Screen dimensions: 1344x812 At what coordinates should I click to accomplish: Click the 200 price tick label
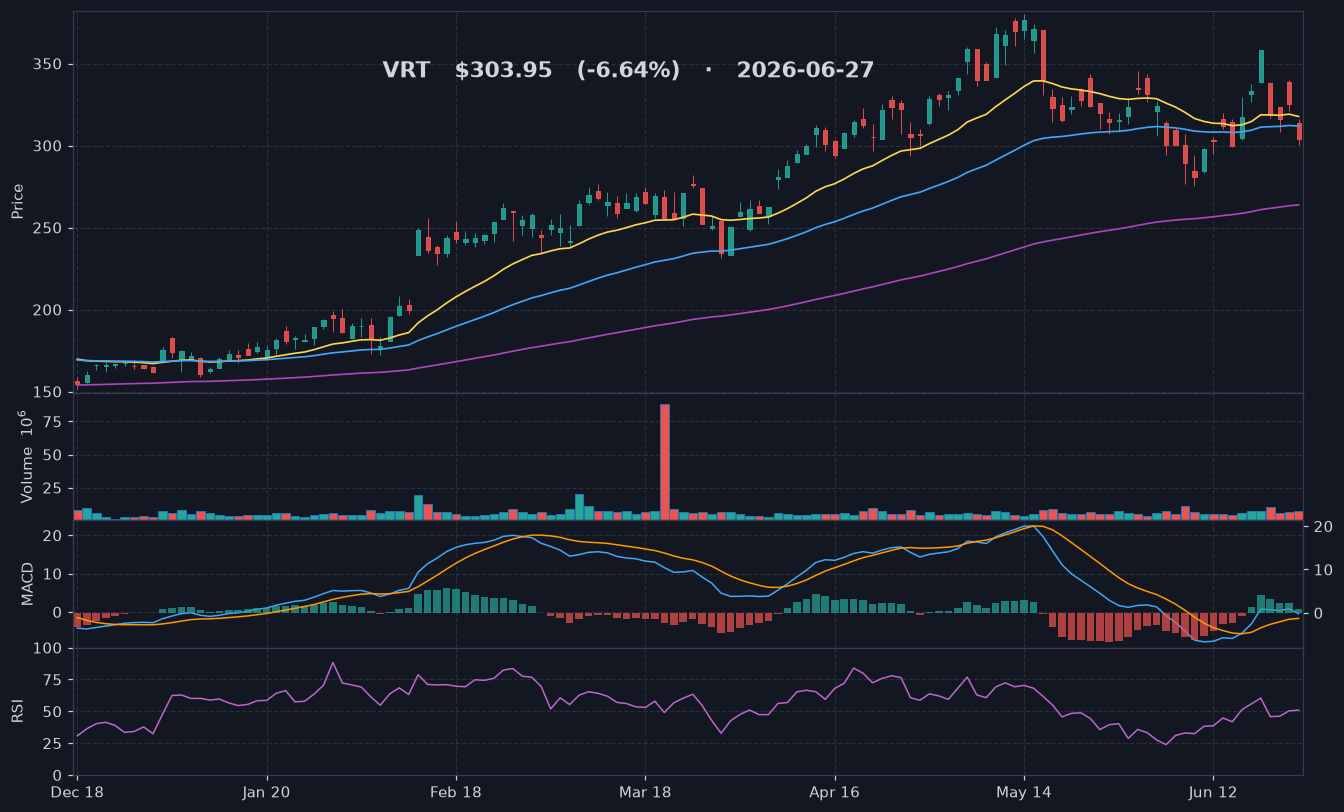point(49,311)
